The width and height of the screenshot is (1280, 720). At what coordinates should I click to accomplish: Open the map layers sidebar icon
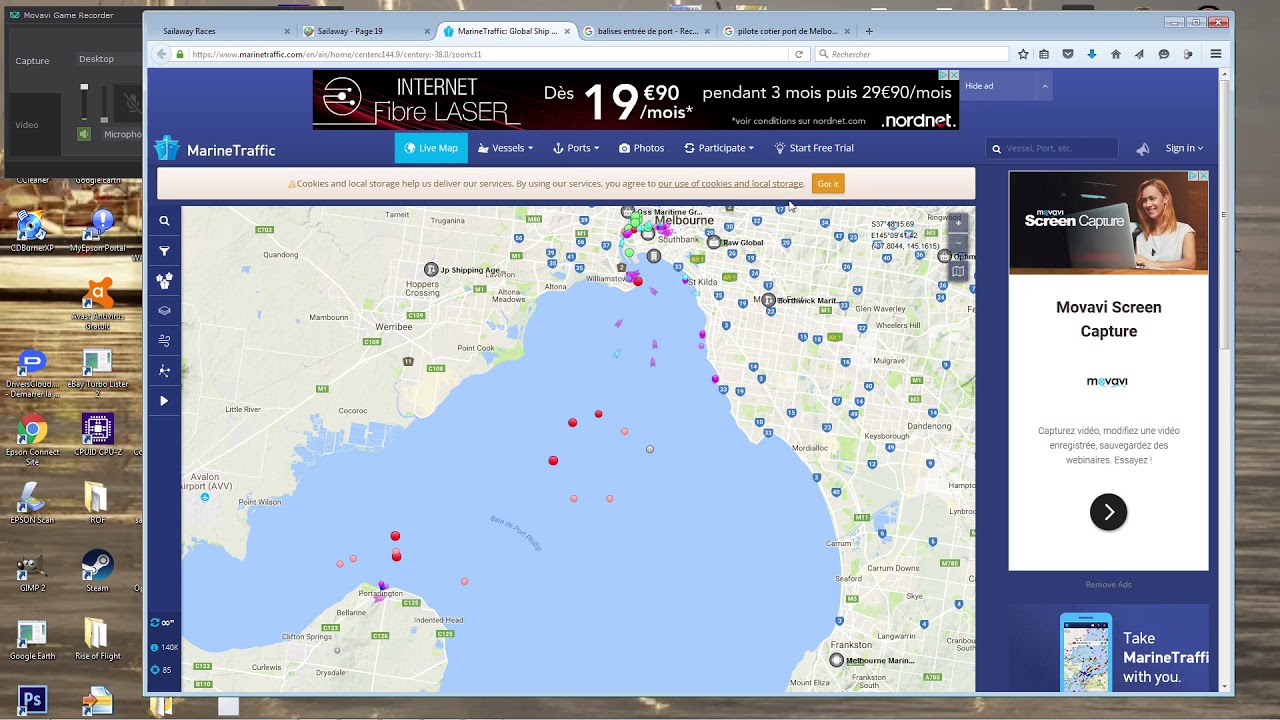pos(164,311)
